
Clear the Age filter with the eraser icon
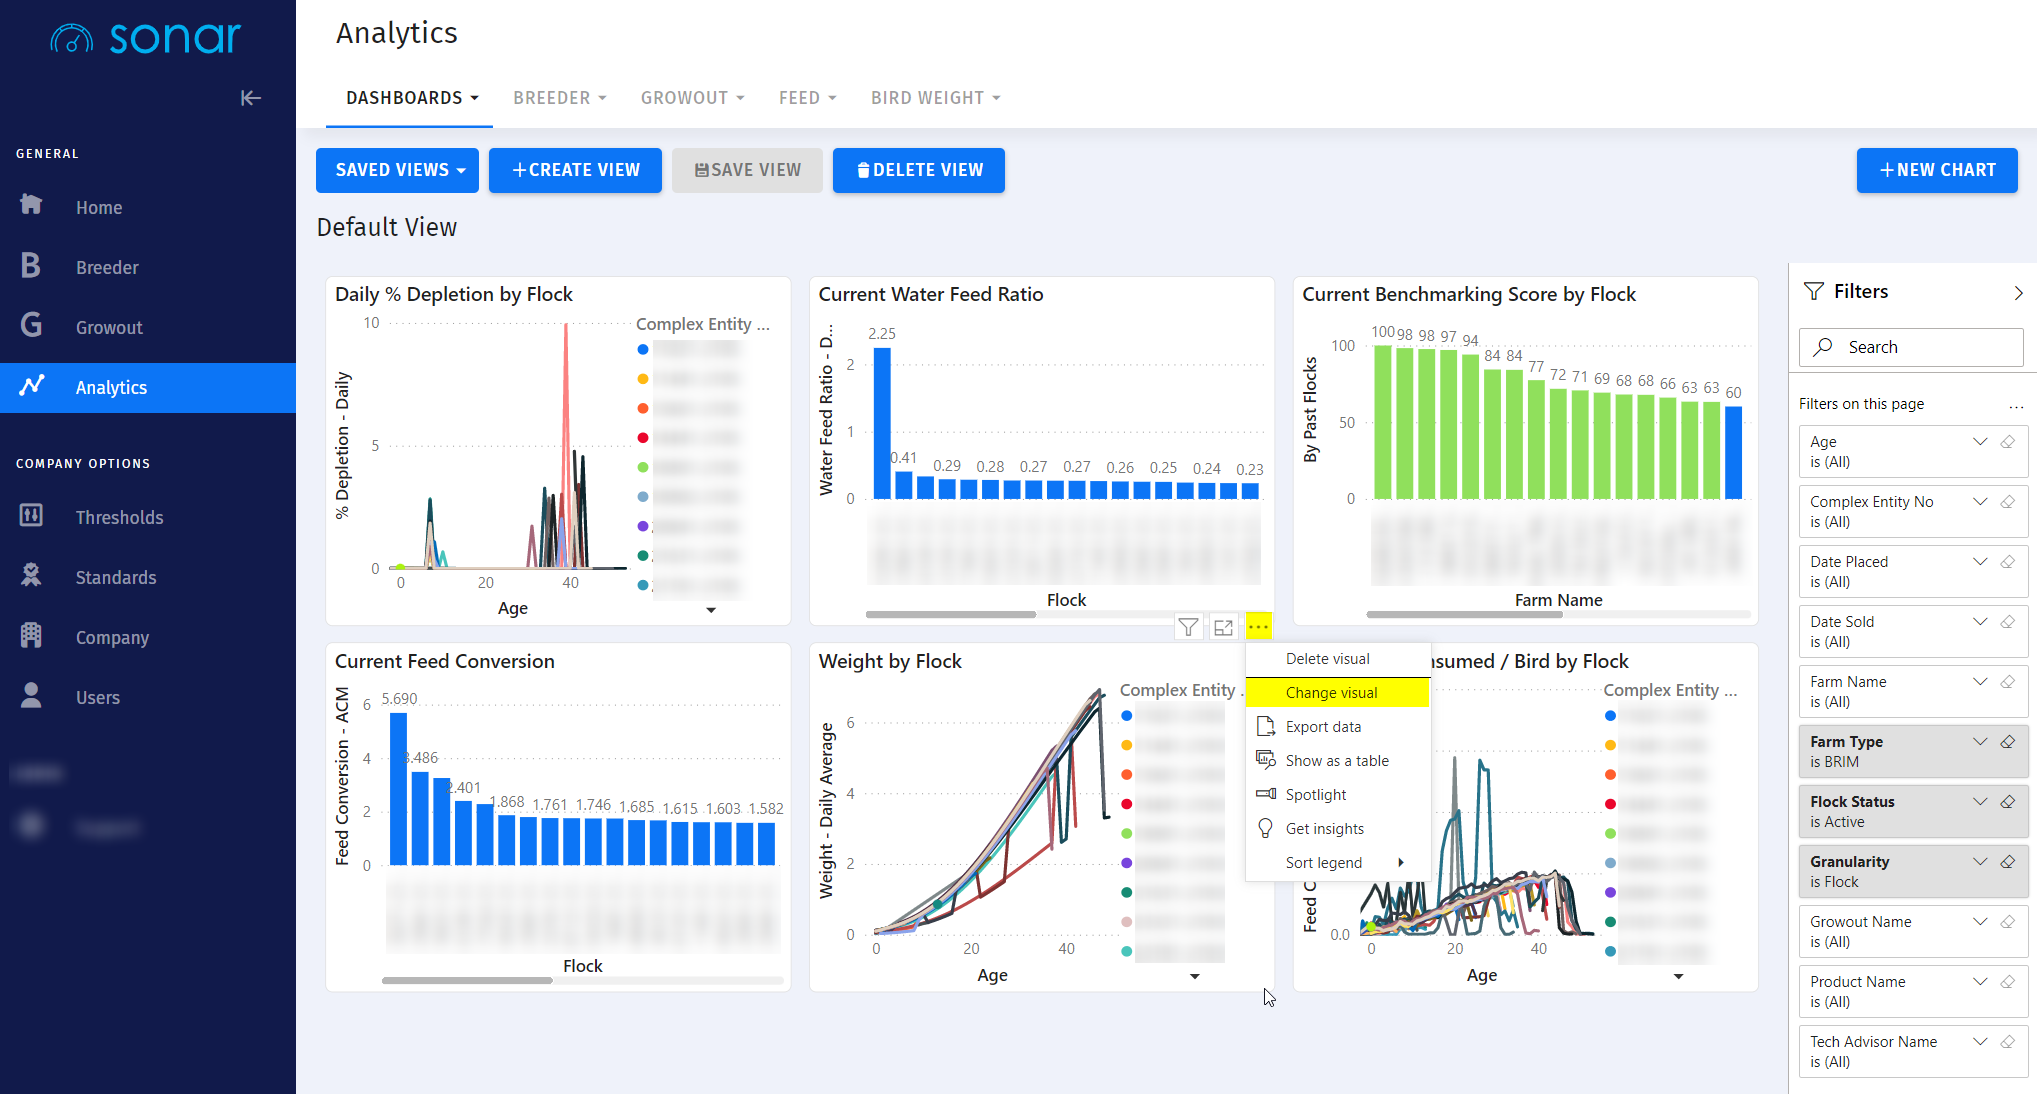2008,442
